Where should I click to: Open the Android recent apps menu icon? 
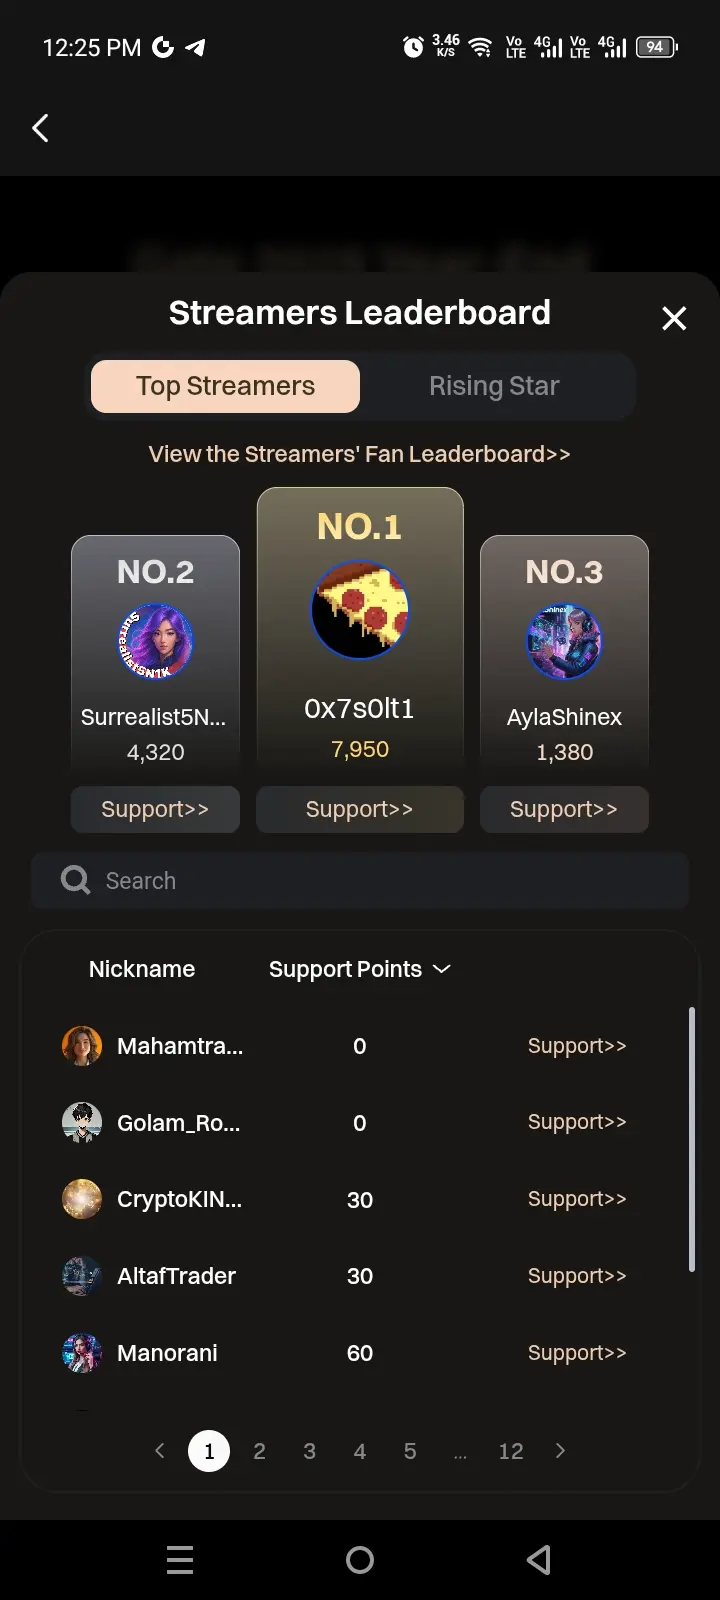(180, 1560)
